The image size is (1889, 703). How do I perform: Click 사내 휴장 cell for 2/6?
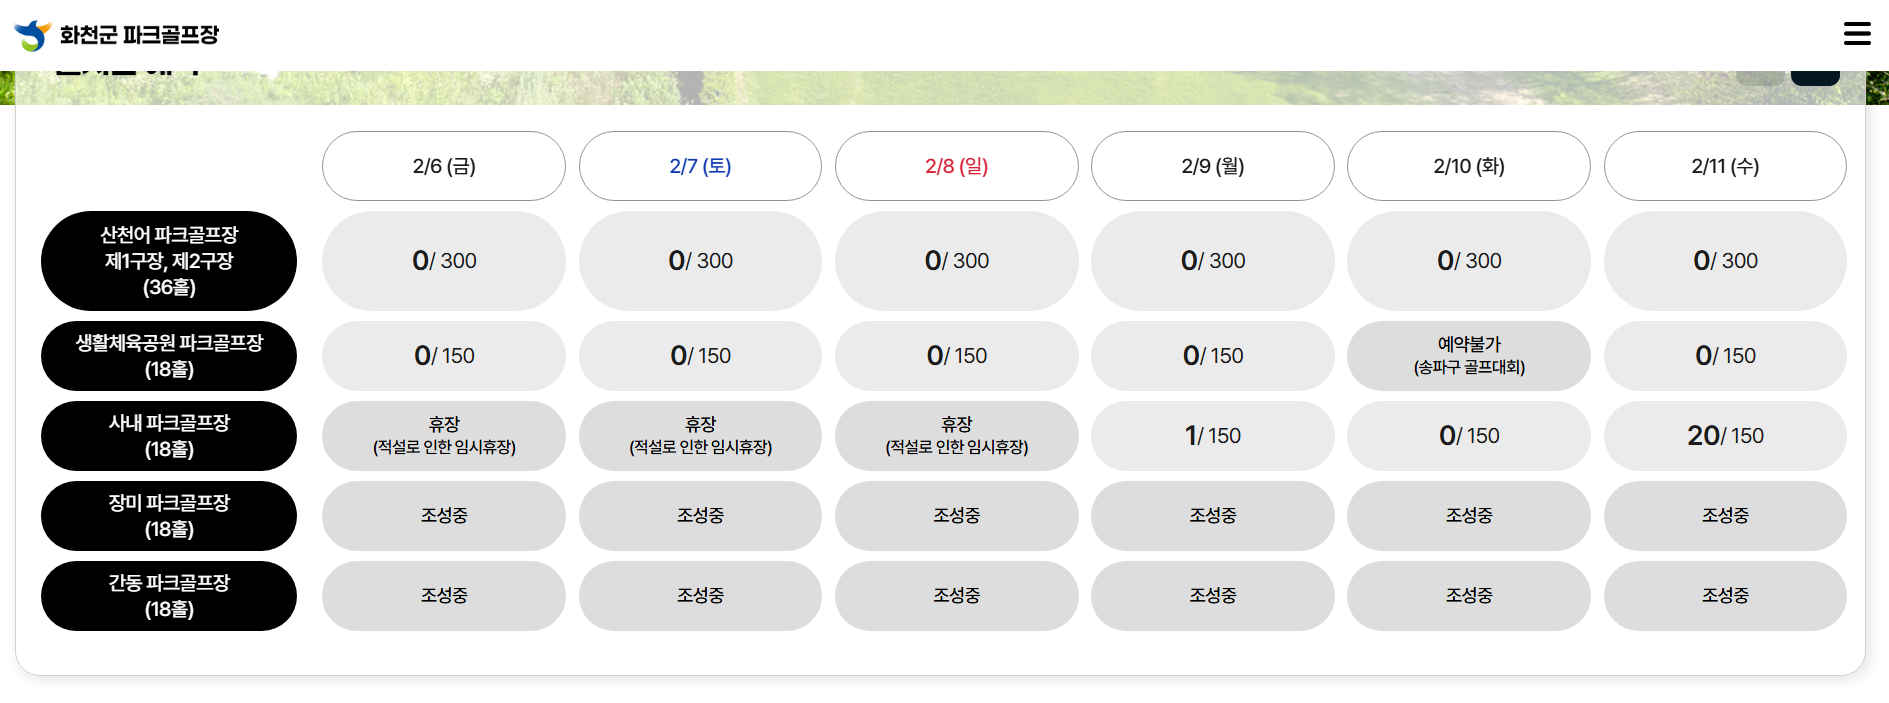444,436
